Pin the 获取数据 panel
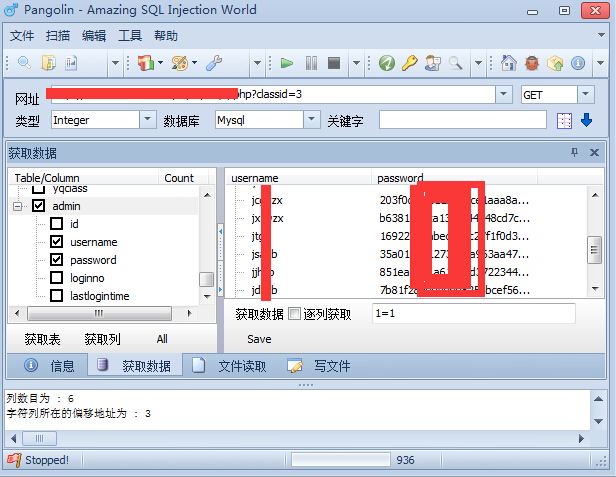 click(574, 152)
